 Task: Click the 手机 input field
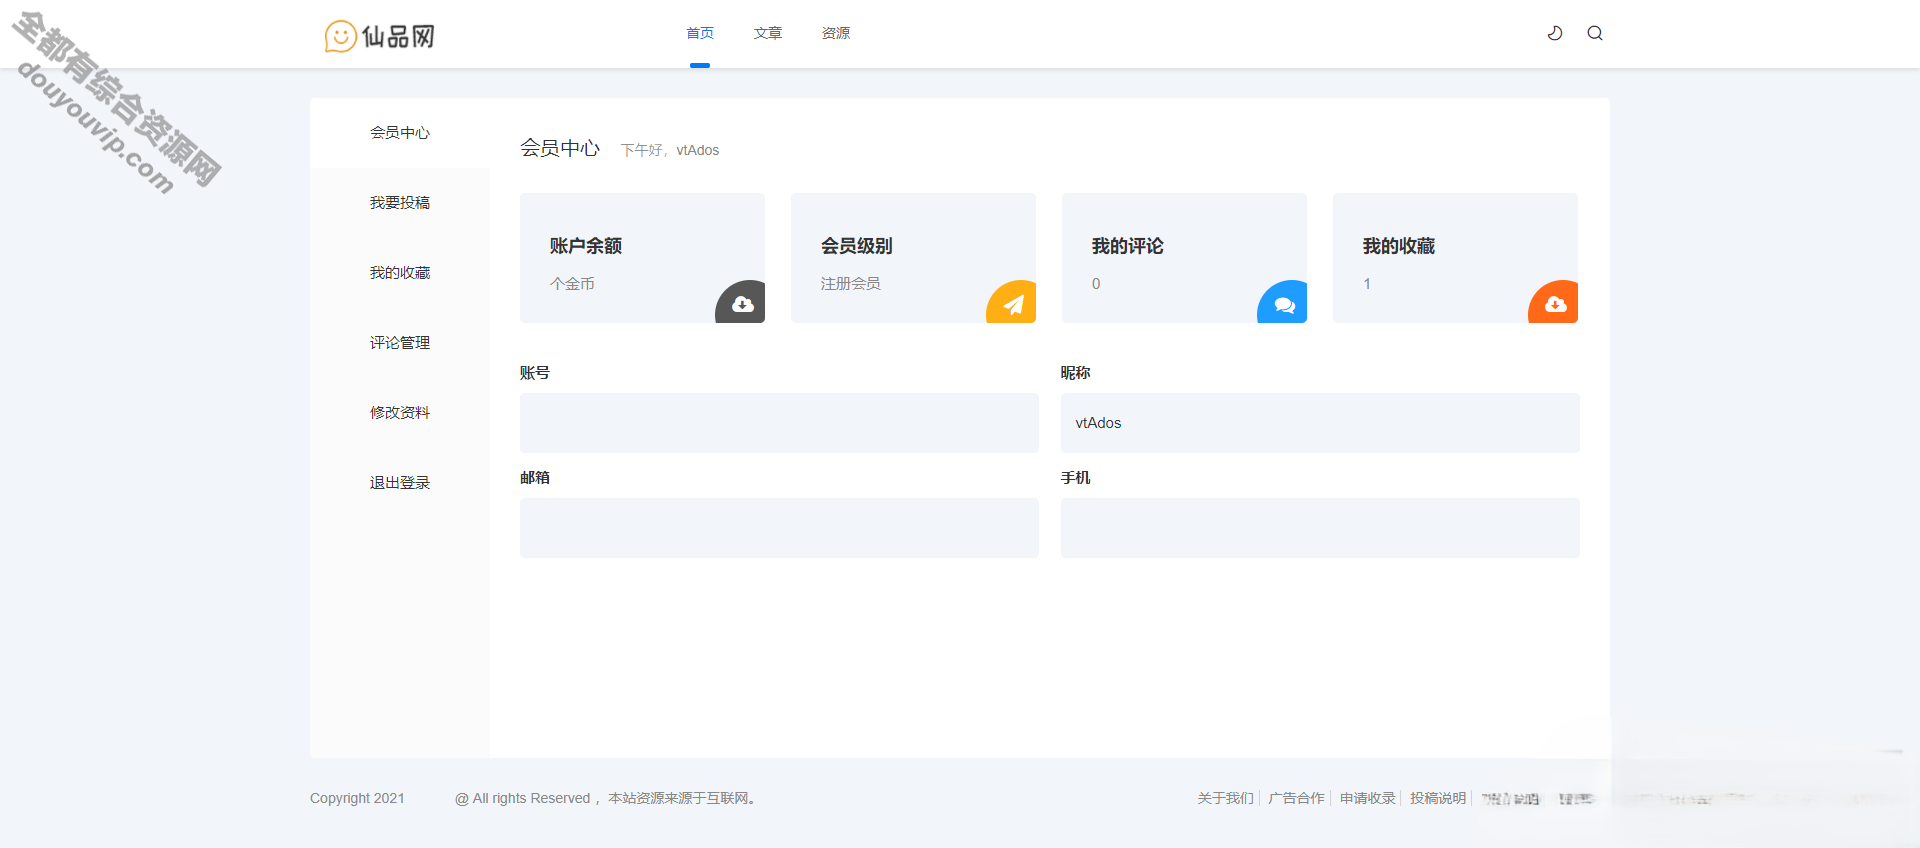(x=1320, y=528)
